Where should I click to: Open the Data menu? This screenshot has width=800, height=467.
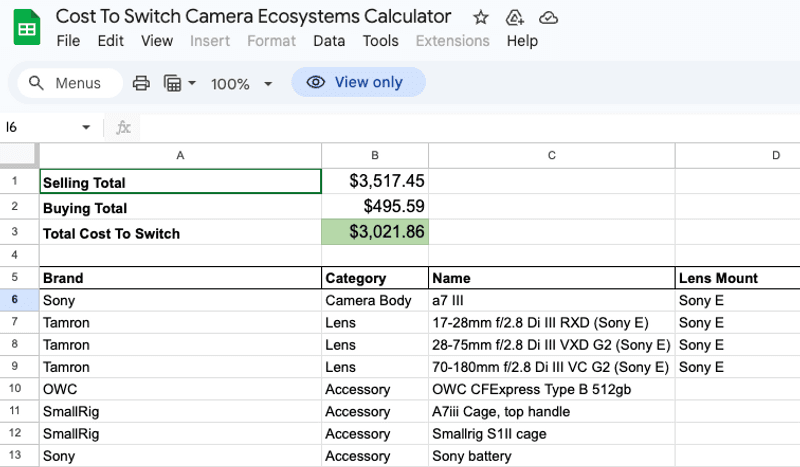[329, 41]
